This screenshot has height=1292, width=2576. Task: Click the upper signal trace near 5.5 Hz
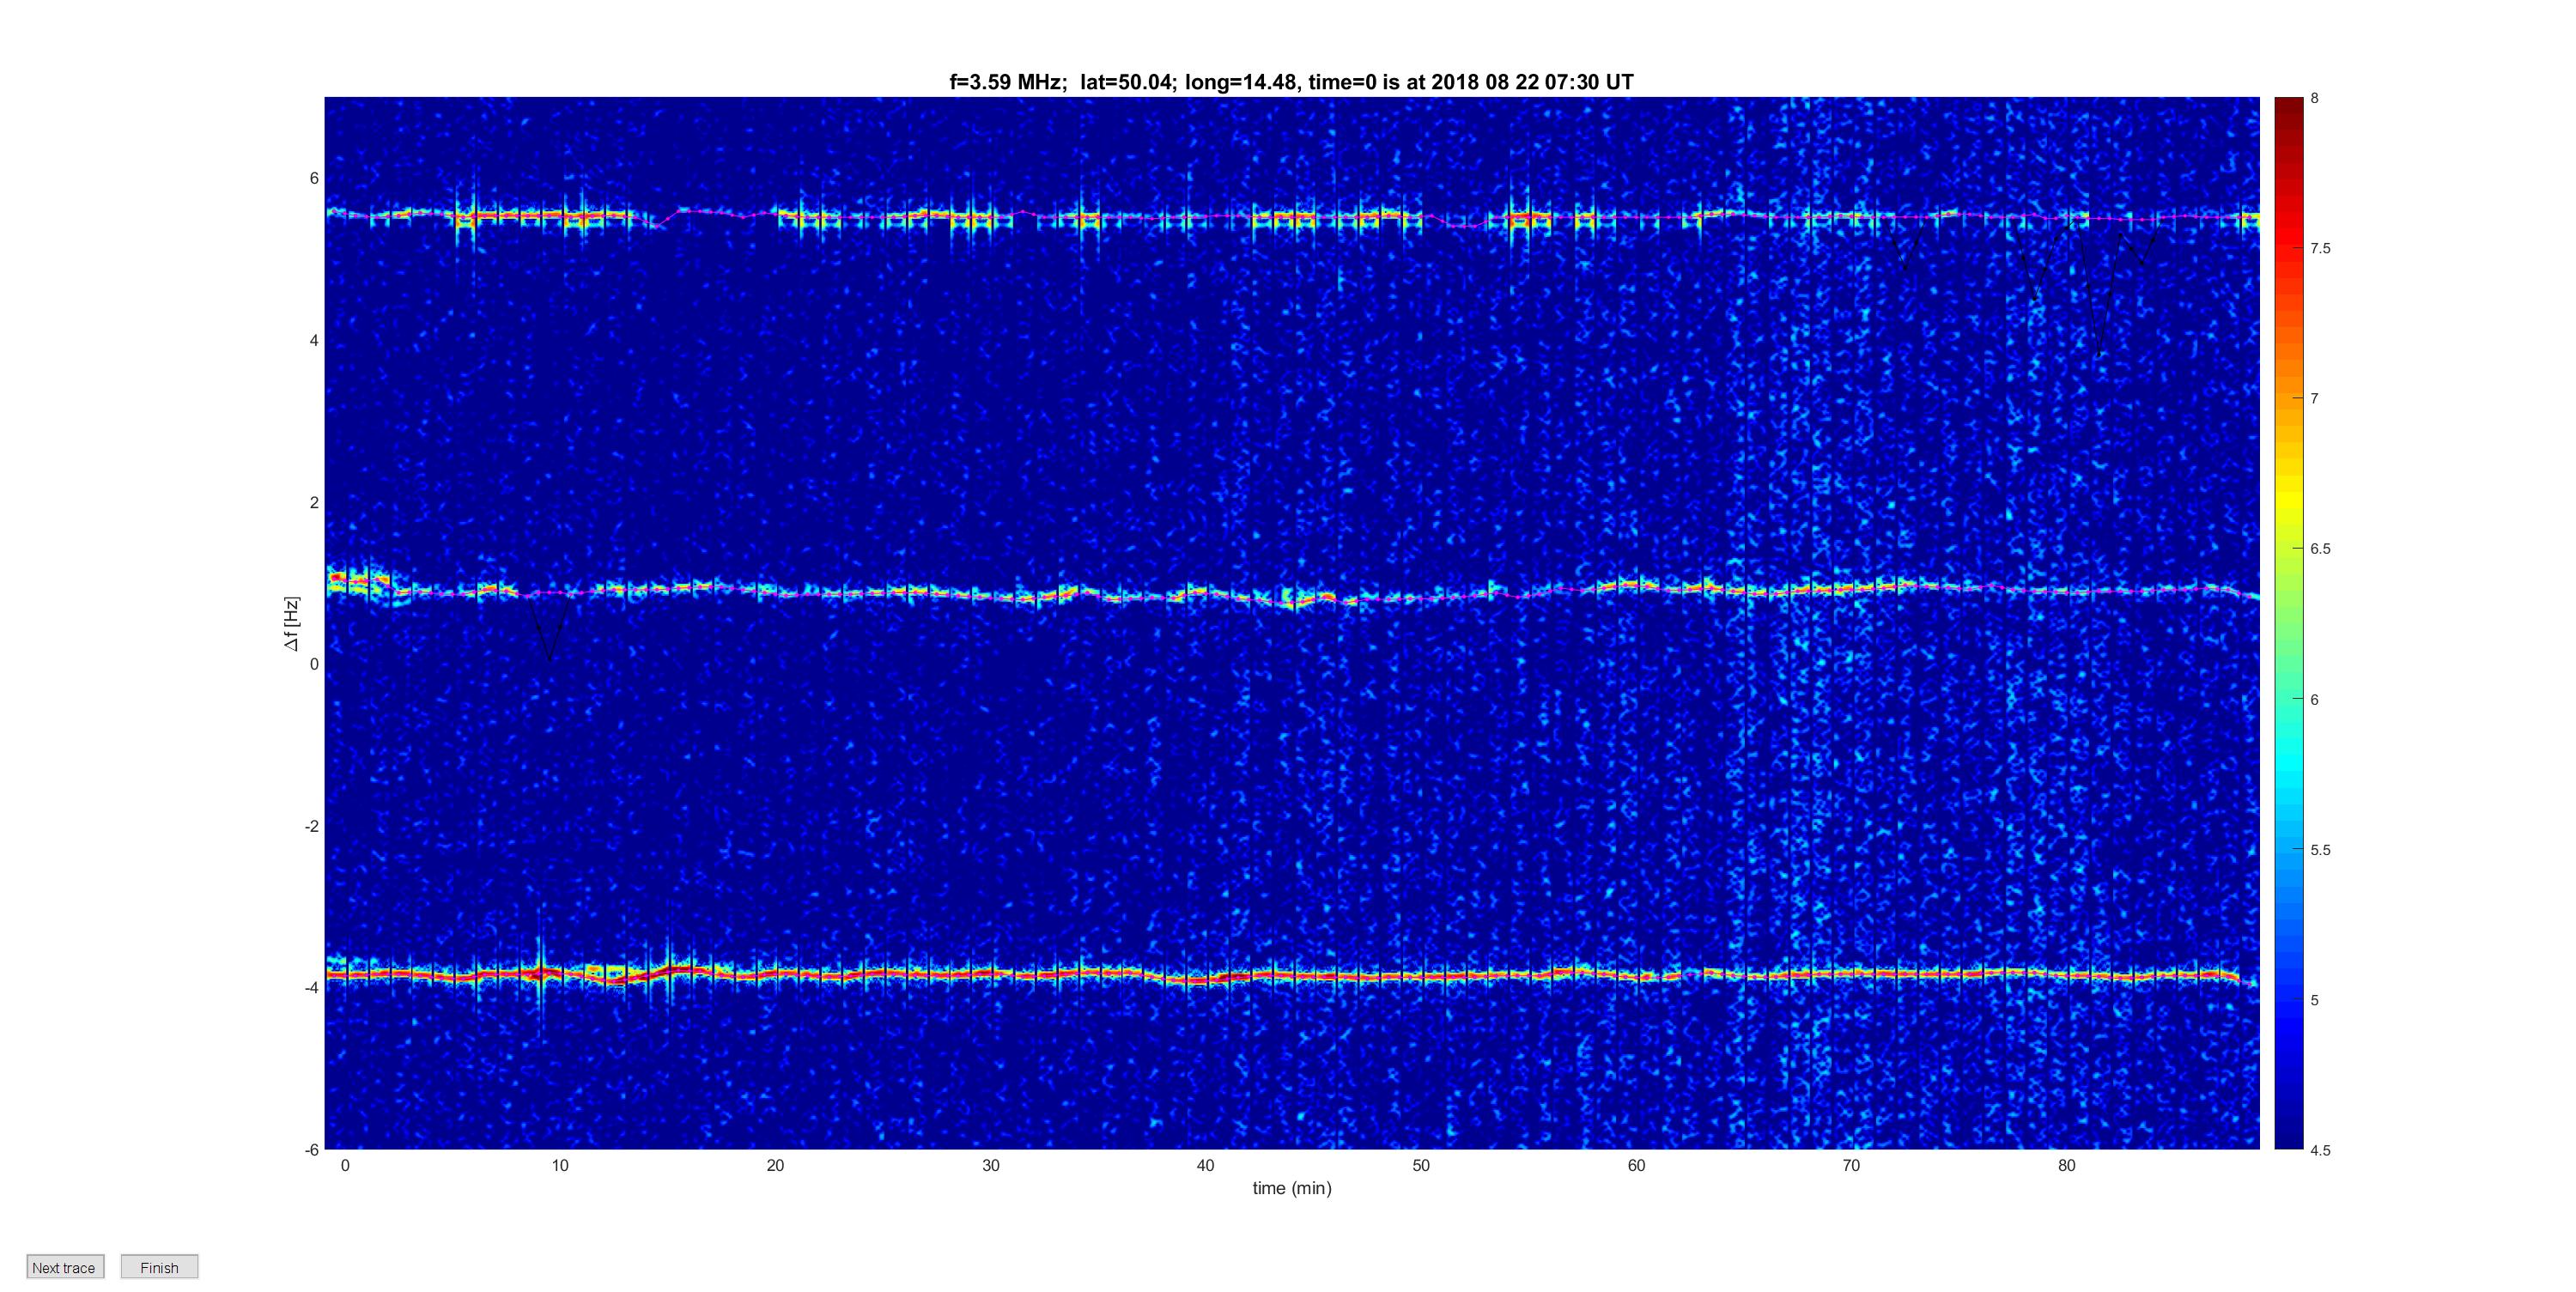(x=1291, y=216)
